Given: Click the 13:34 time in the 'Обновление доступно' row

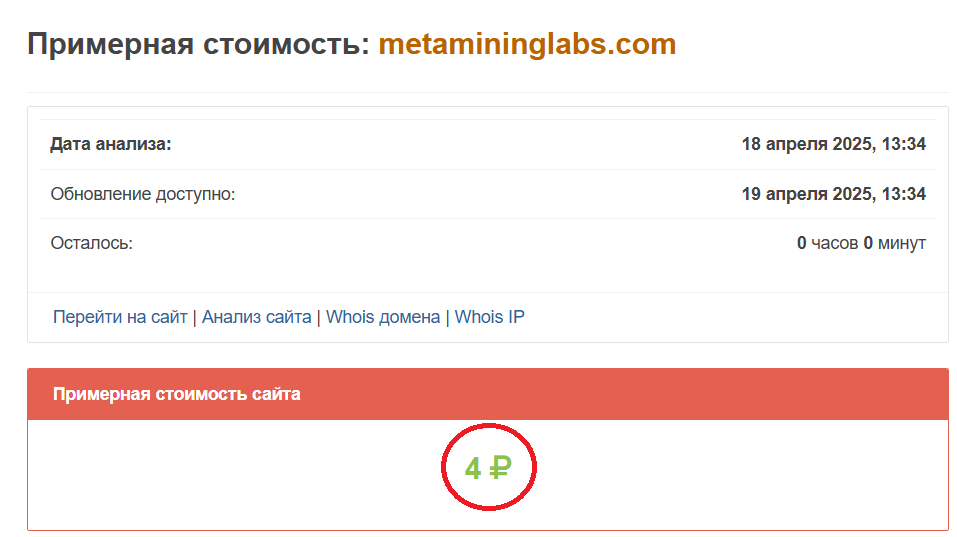Looking at the screenshot, I should pyautogui.click(x=903, y=194).
